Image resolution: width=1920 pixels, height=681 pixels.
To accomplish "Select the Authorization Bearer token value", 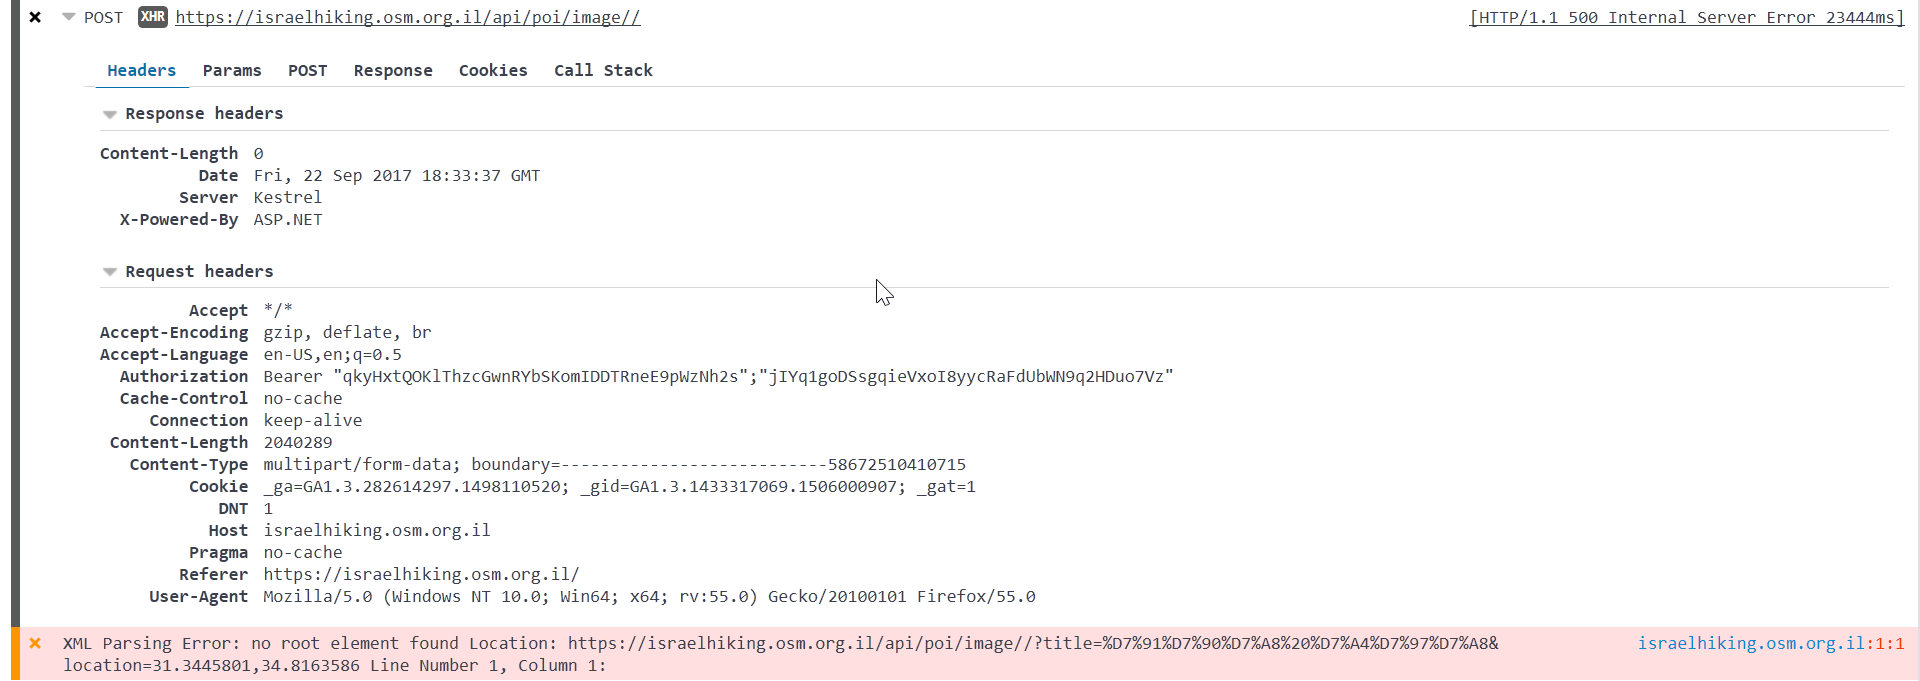I will [x=718, y=376].
